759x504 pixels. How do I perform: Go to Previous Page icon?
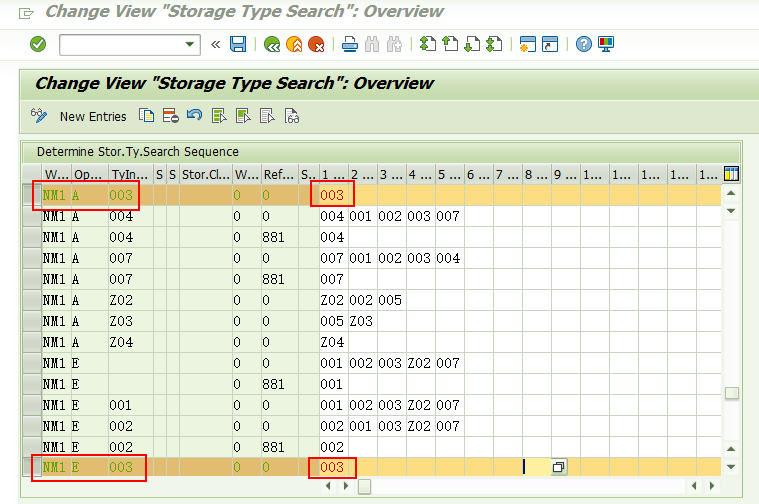(450, 45)
